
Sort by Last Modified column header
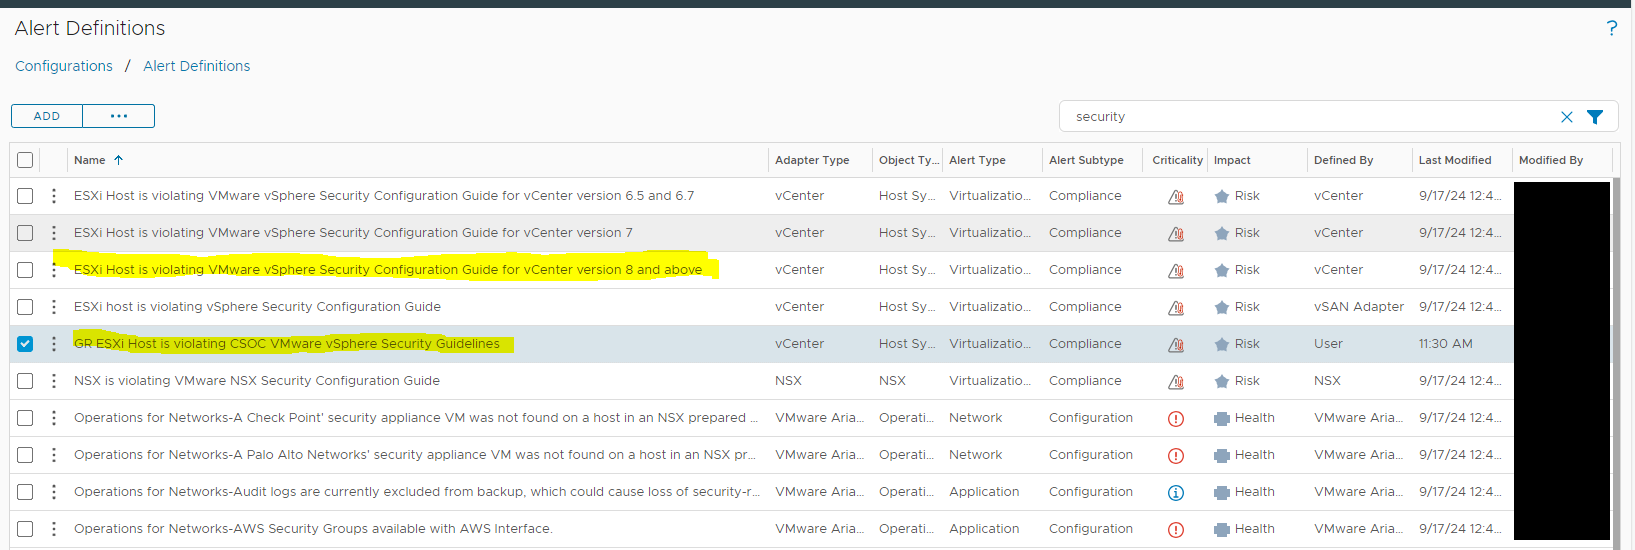(x=1454, y=160)
